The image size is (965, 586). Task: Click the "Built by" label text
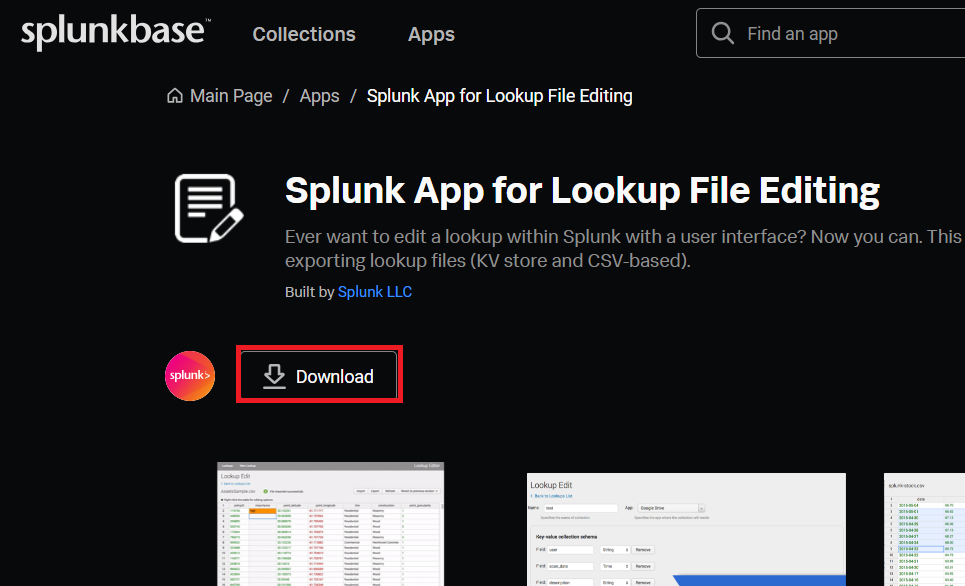coord(309,292)
